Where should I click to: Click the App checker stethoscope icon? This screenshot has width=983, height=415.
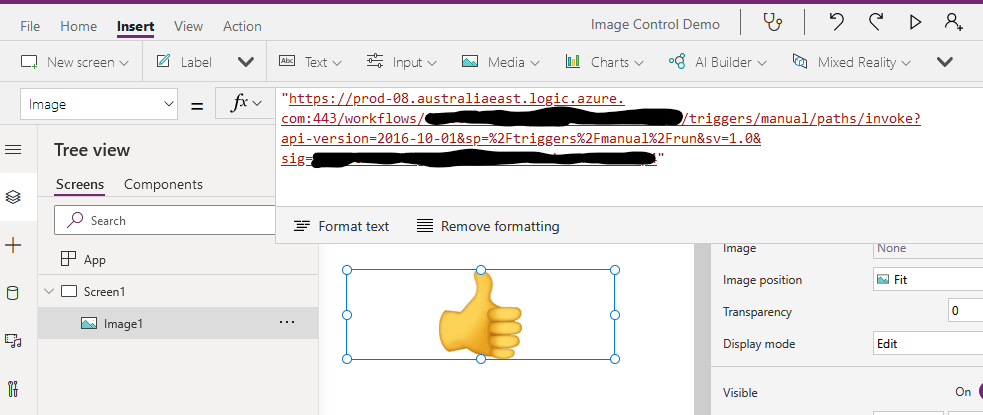[x=772, y=22]
